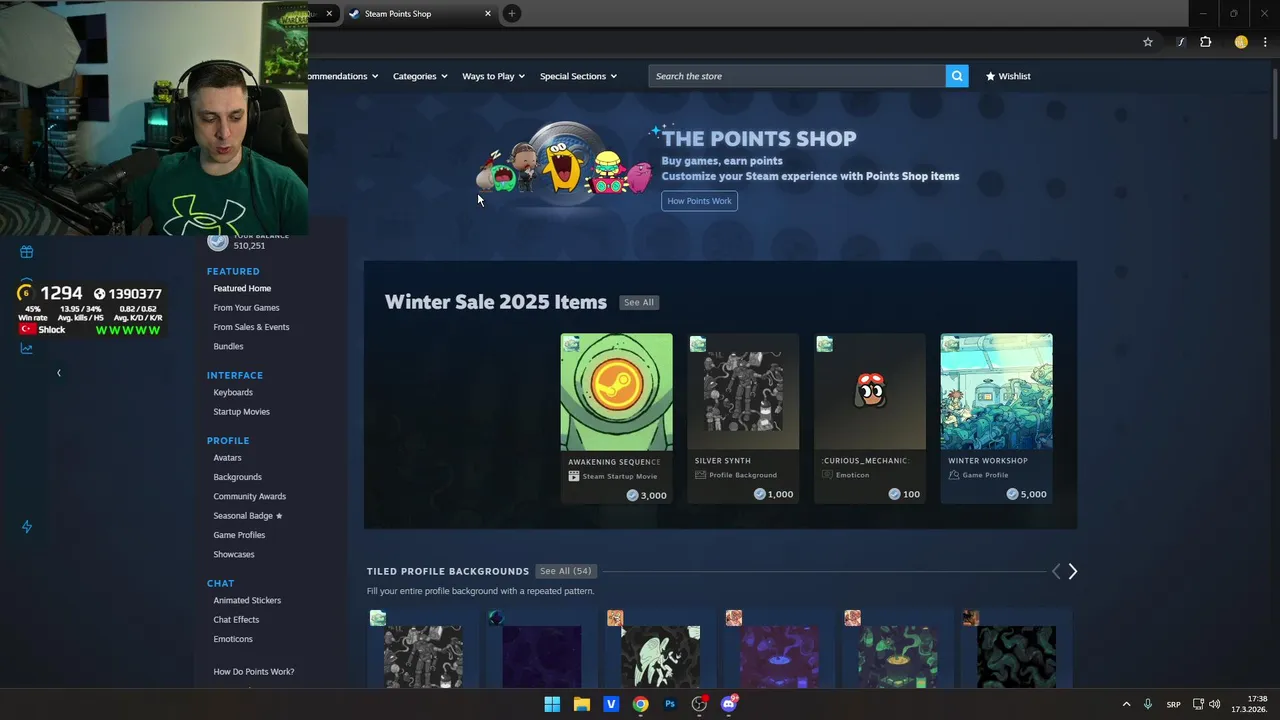Open Emoticons section
Viewport: 1280px width, 720px height.
coord(233,639)
